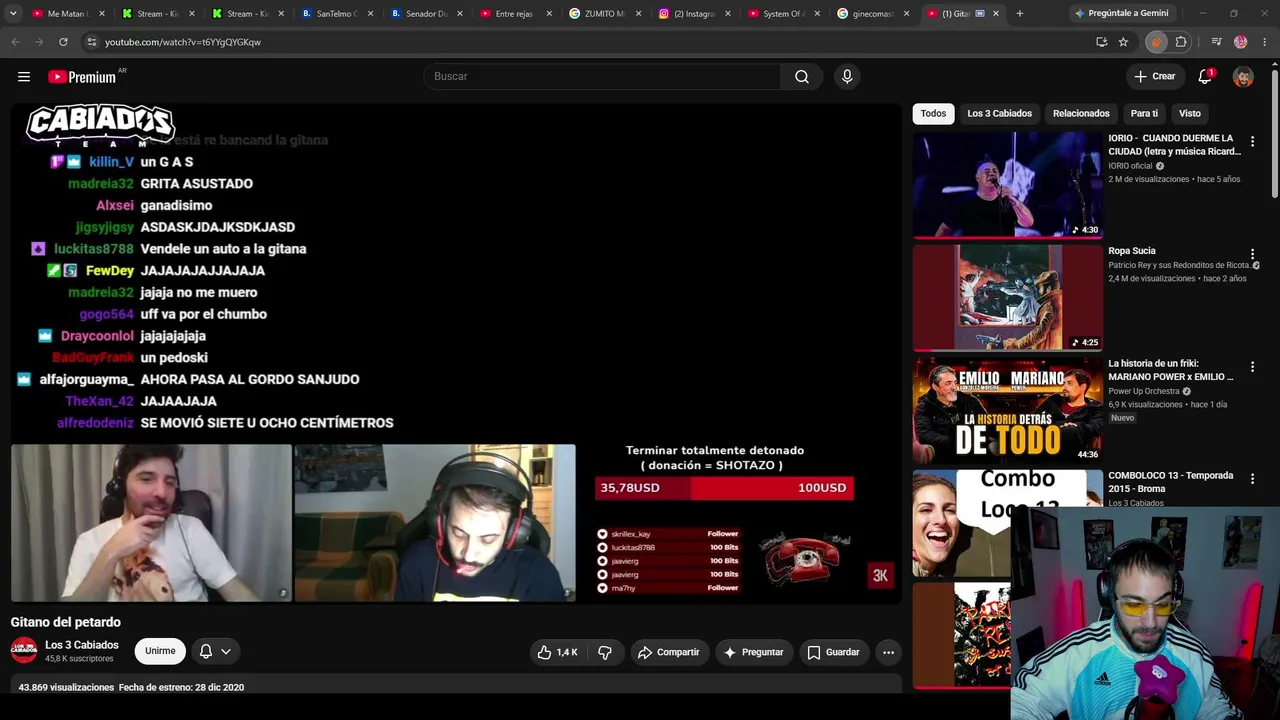Click the install or cast icon in address bar

tap(1101, 42)
